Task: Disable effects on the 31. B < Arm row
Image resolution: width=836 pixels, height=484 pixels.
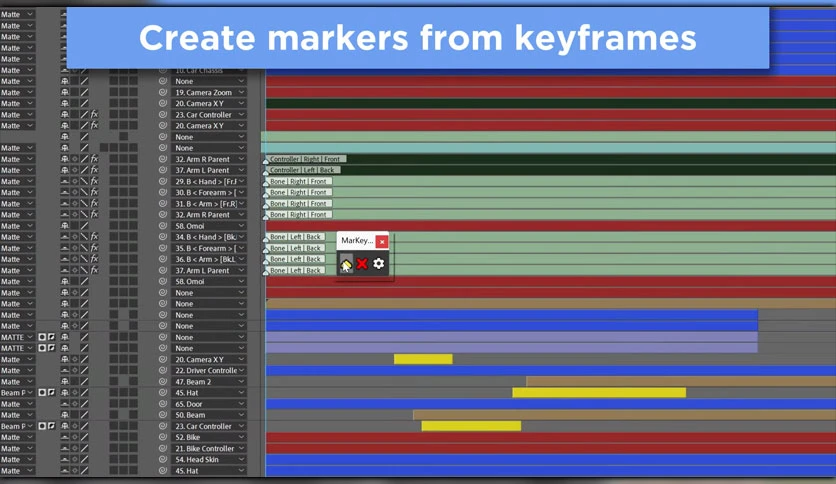Action: pos(94,204)
